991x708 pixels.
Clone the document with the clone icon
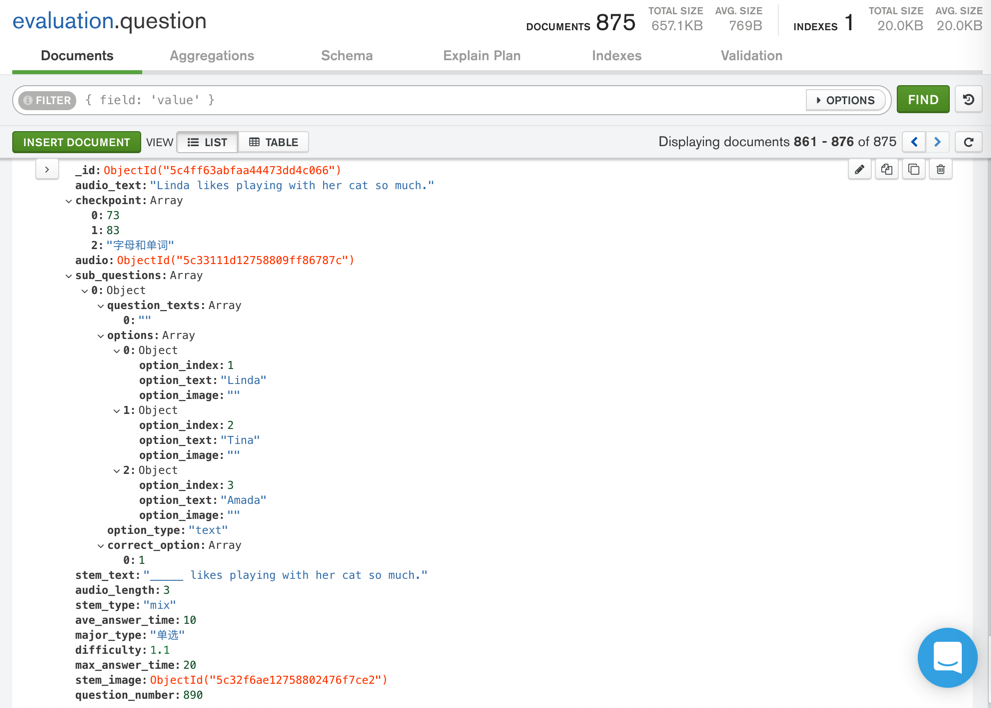[914, 170]
